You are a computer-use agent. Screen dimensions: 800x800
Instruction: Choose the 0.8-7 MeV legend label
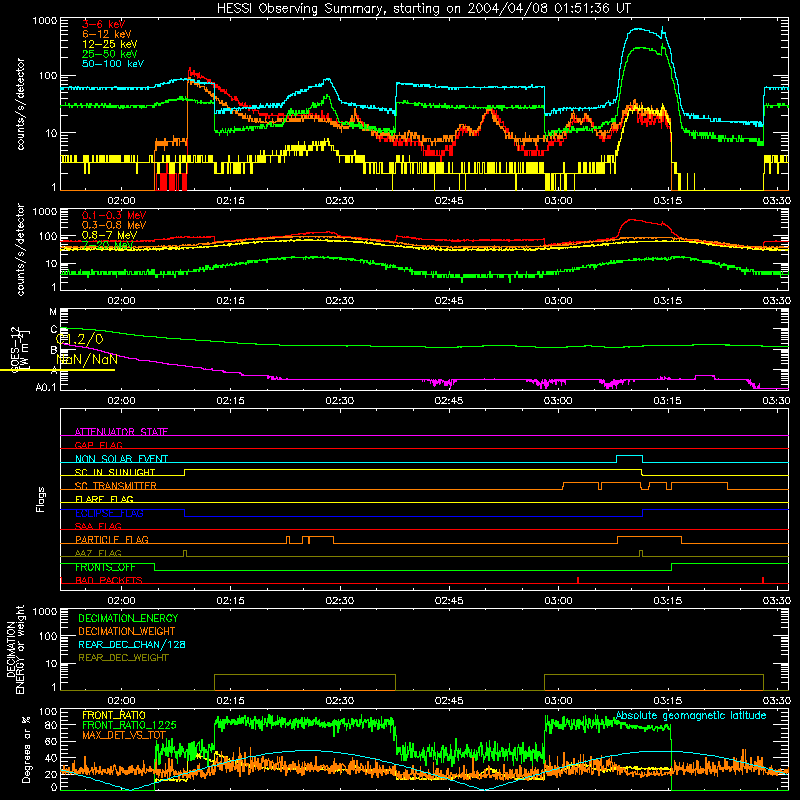[110, 235]
